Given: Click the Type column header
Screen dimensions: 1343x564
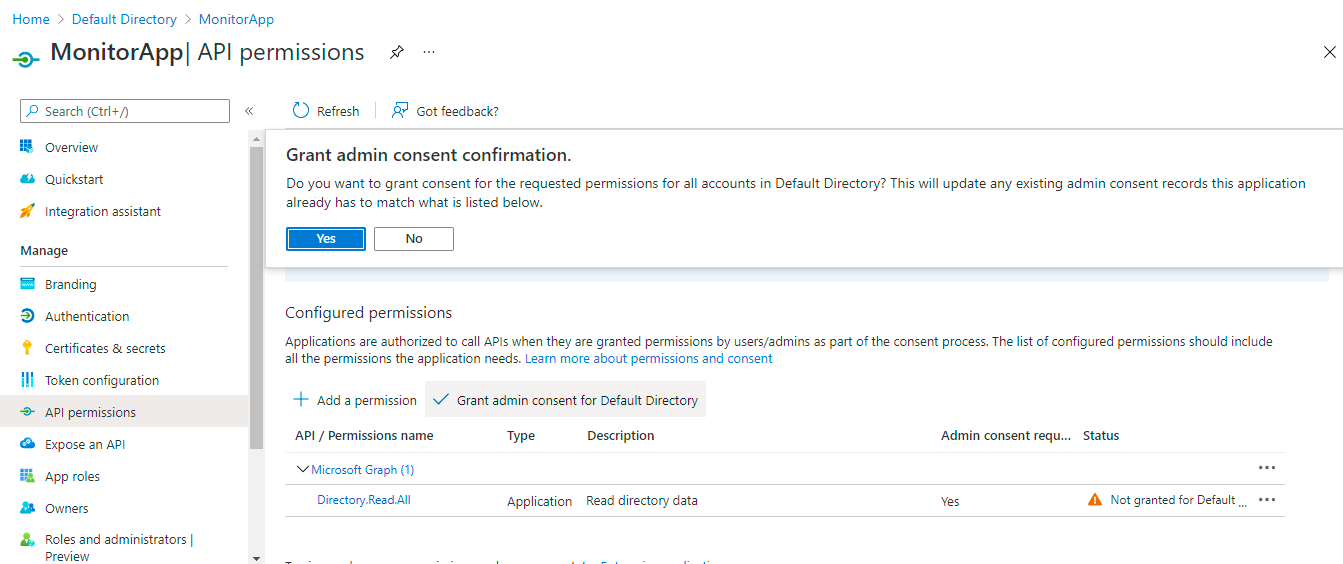Looking at the screenshot, I should [521, 436].
